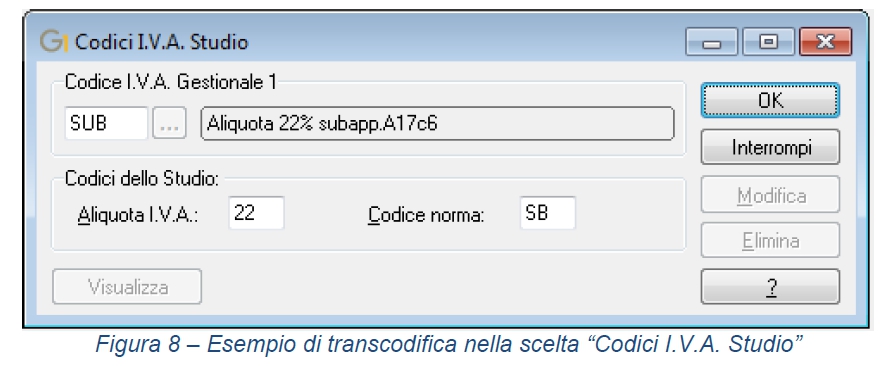890x366 pixels.
Task: Close the Codici I.V.A. Studio dialog
Action: 826,43
